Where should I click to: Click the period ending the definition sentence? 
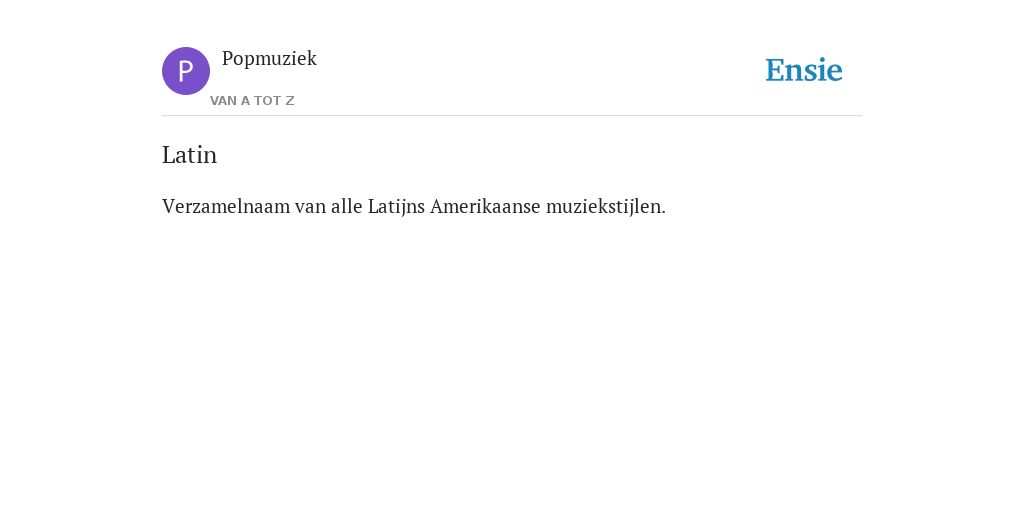coord(664,213)
